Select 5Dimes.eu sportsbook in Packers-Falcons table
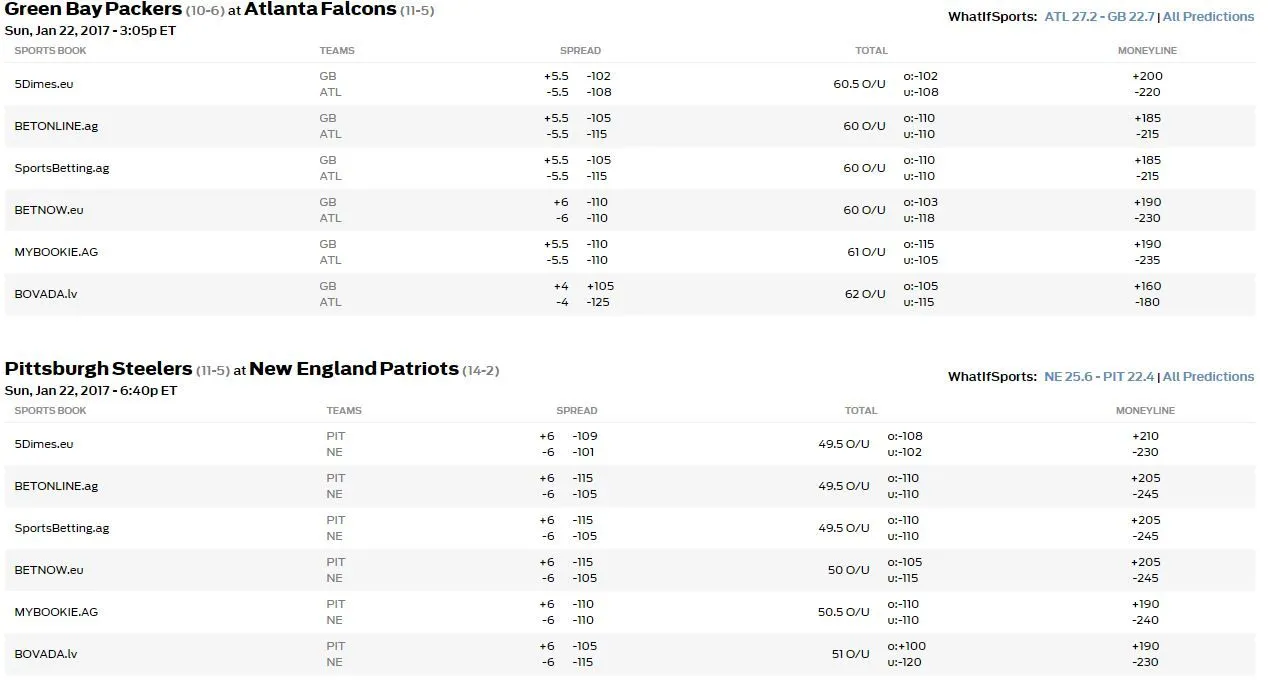This screenshot has width=1268, height=680. (x=44, y=84)
